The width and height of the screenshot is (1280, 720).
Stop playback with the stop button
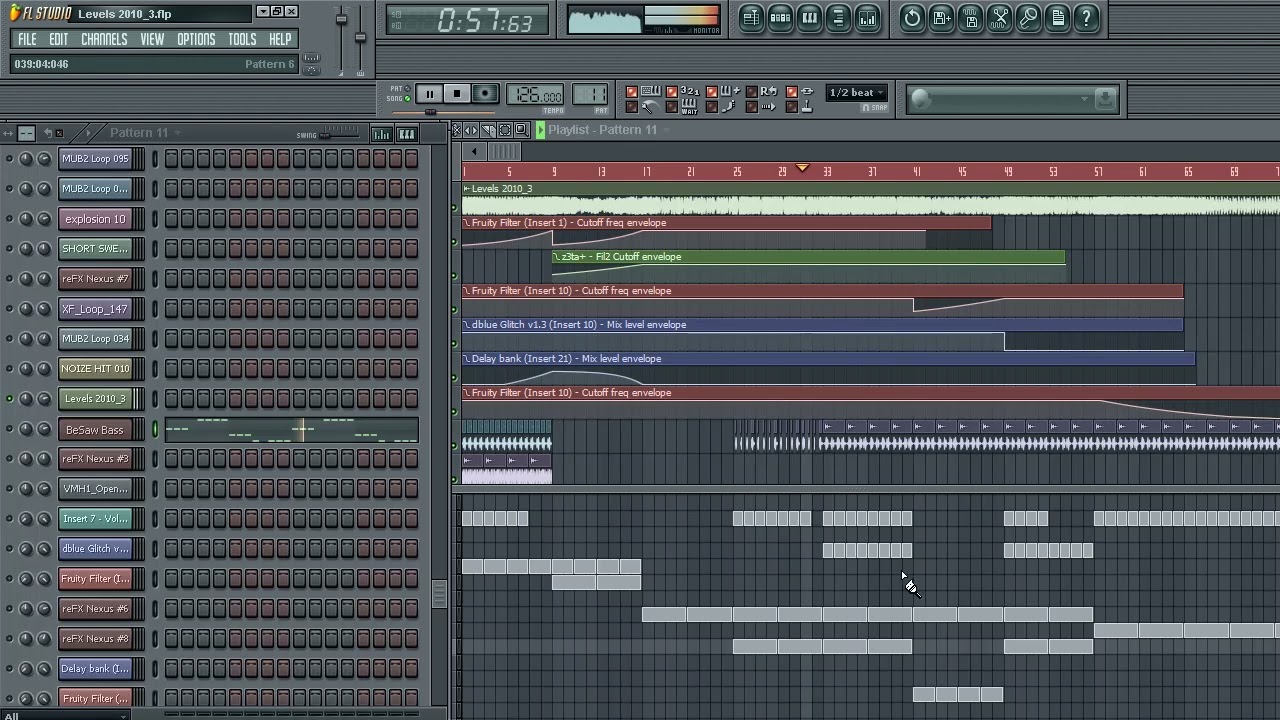456,94
